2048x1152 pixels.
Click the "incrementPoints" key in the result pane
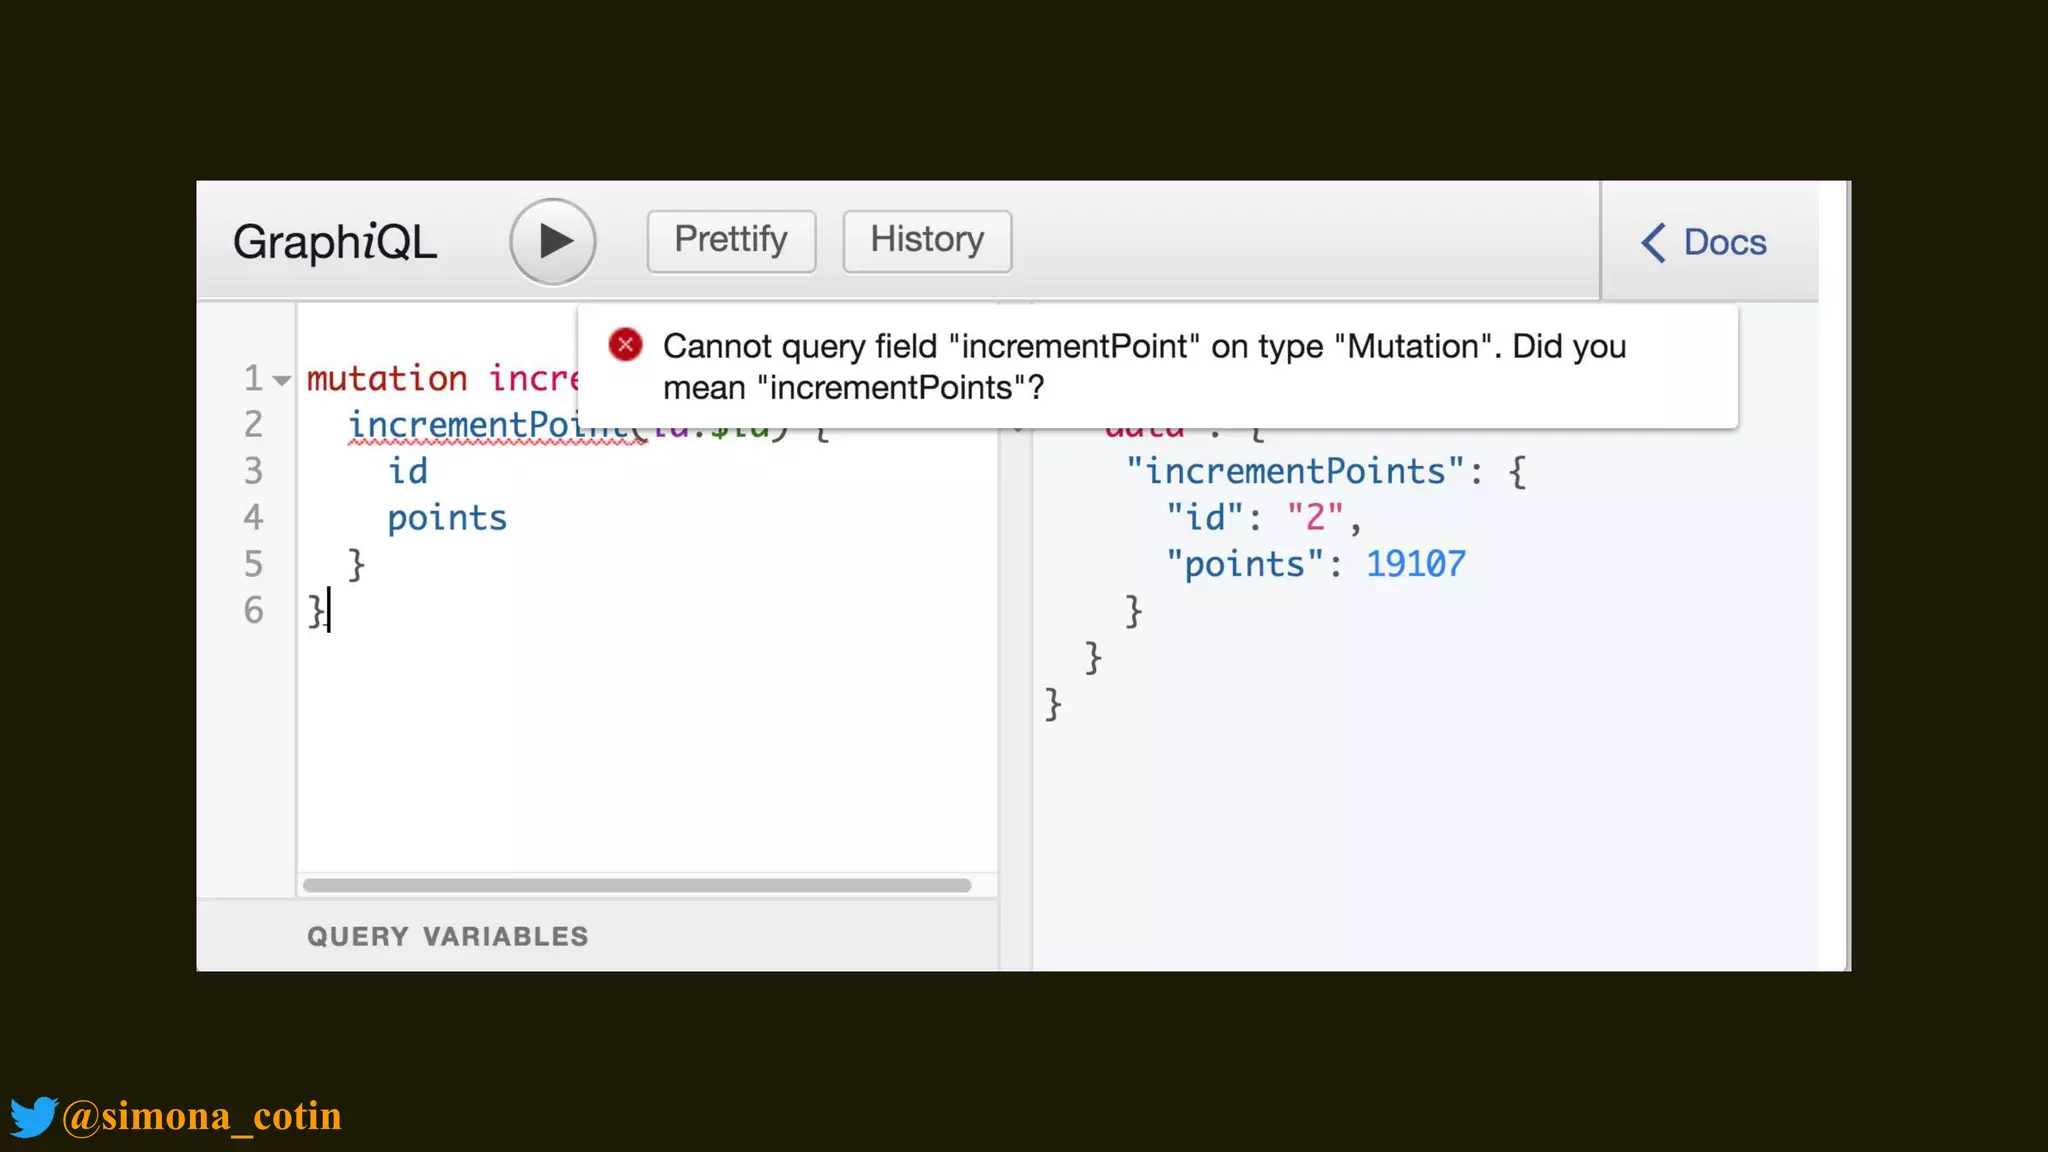(x=1295, y=471)
